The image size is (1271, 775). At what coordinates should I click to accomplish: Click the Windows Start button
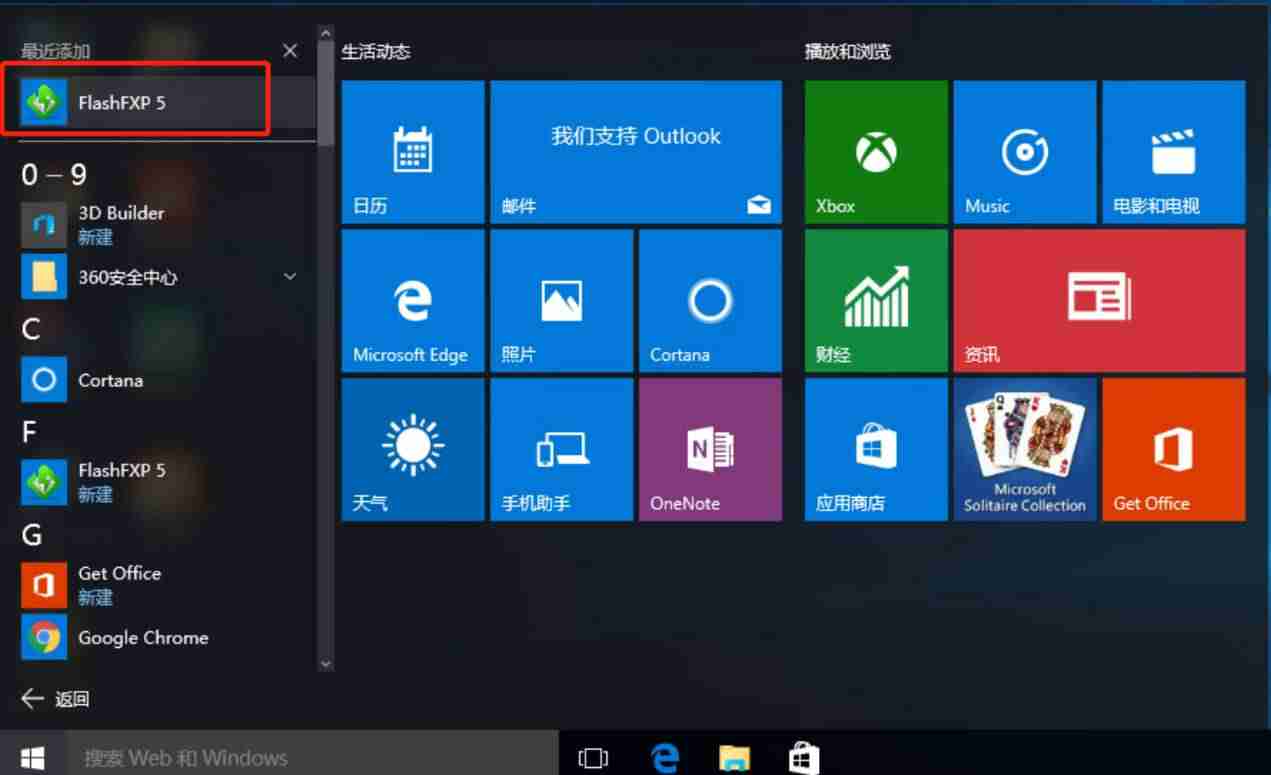coord(33,757)
